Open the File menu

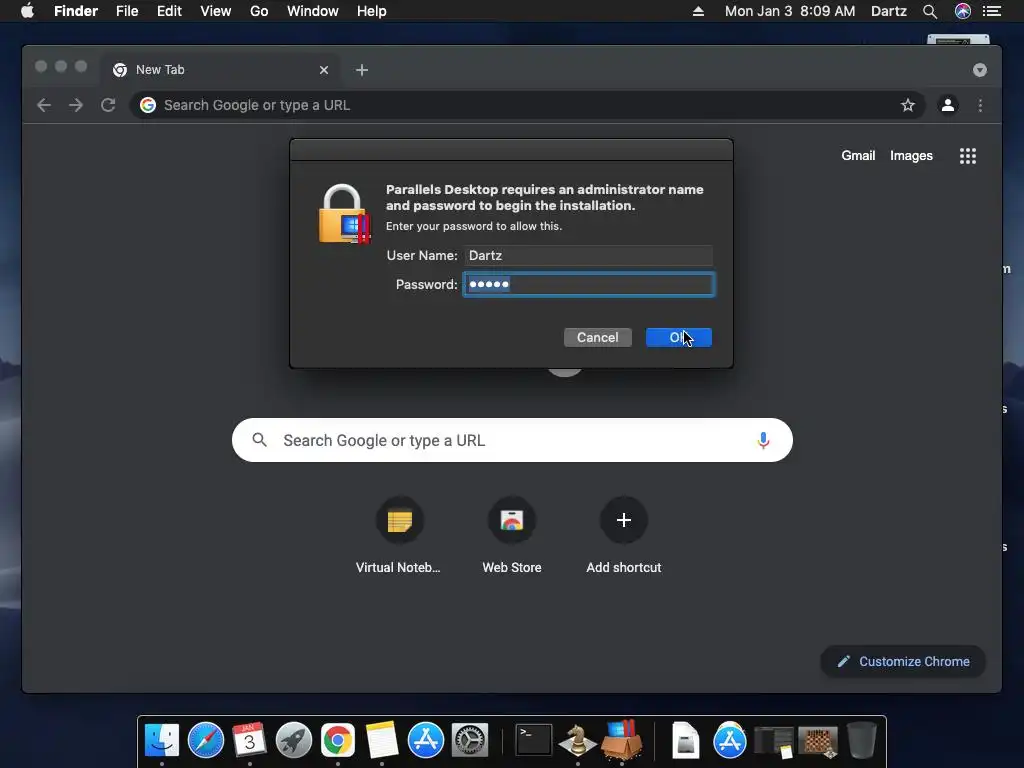(127, 11)
